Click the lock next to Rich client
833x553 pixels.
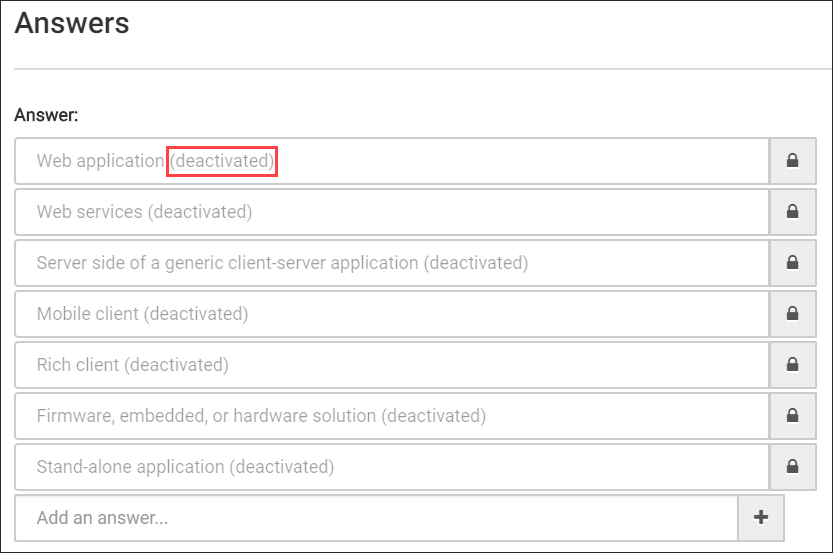click(792, 365)
